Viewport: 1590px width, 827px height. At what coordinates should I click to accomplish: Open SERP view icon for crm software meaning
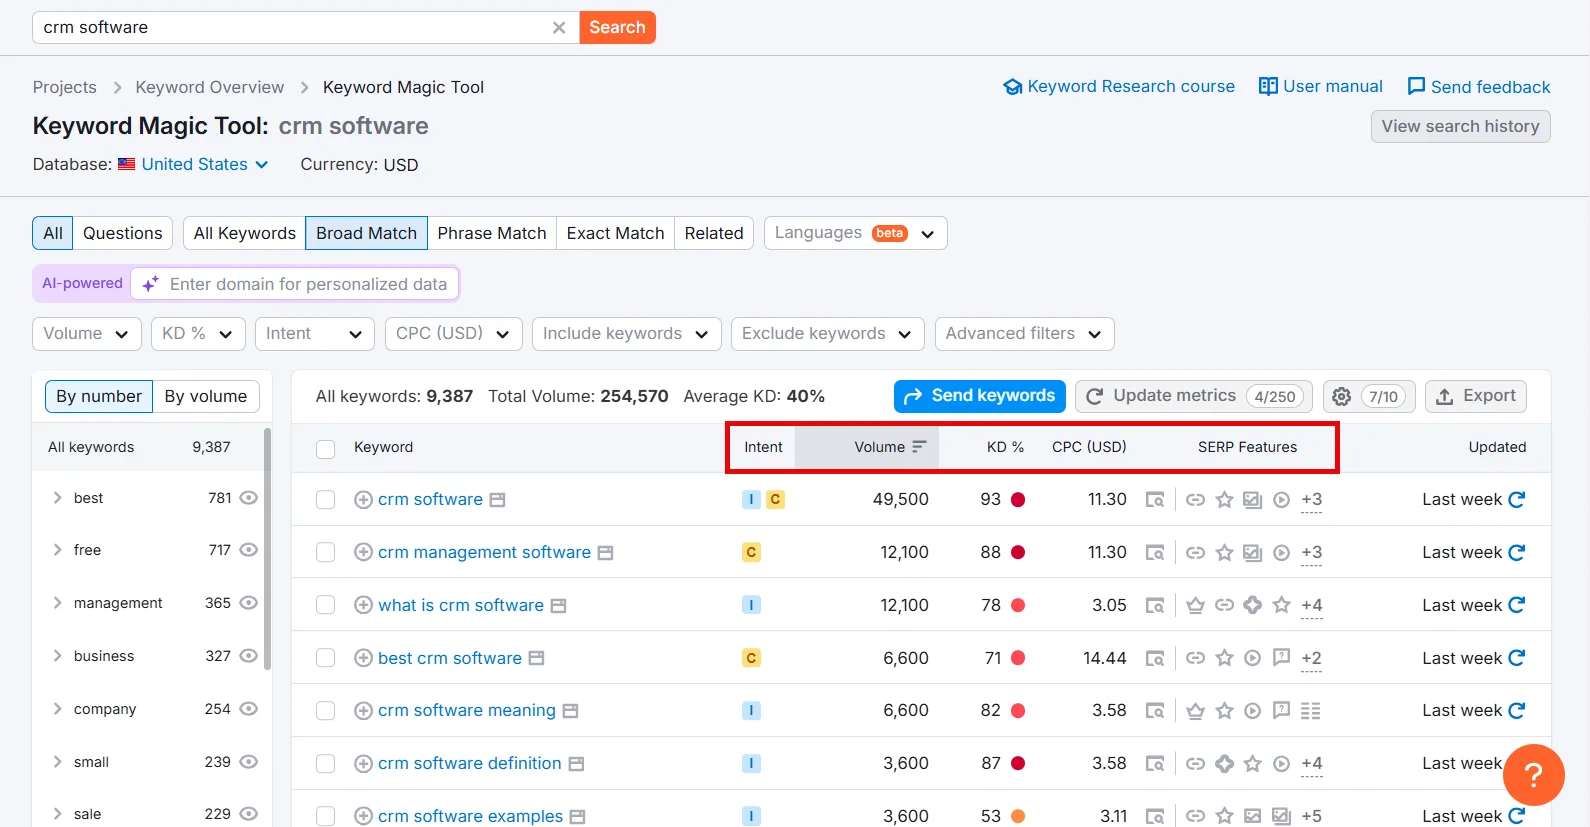[x=1155, y=711]
